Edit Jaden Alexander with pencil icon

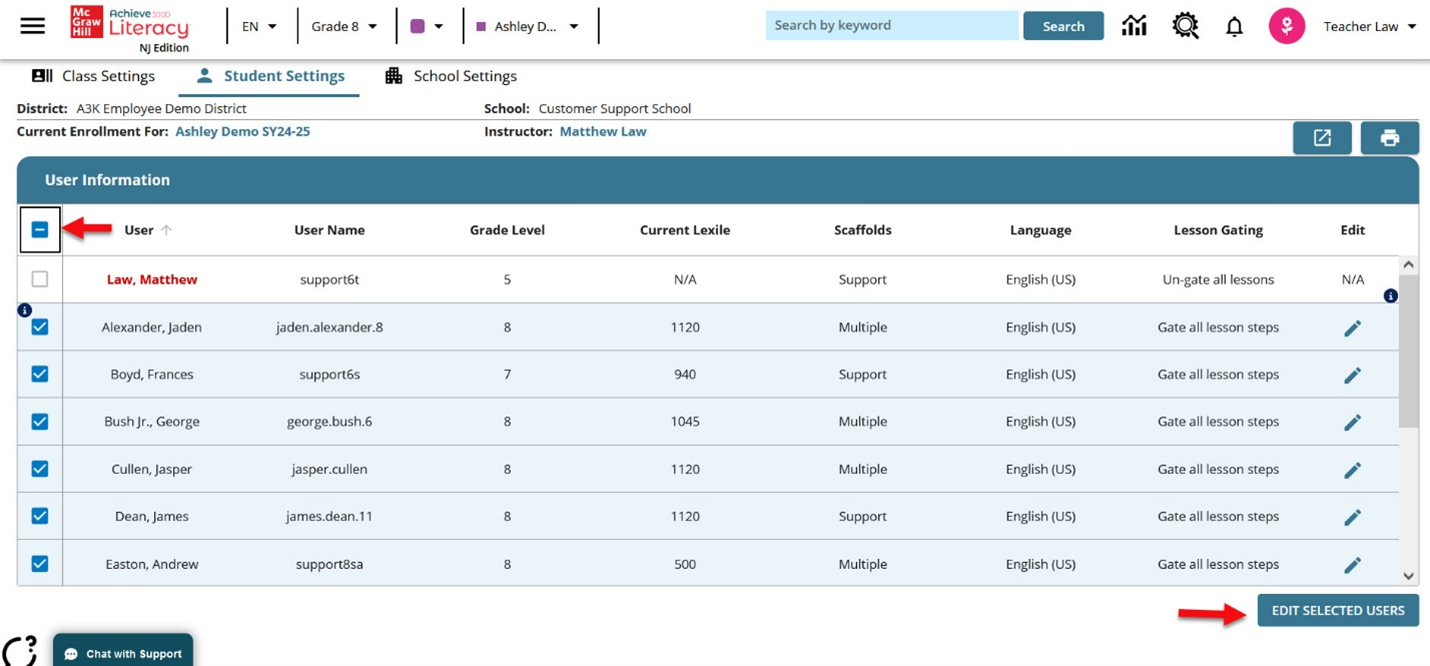pos(1352,328)
